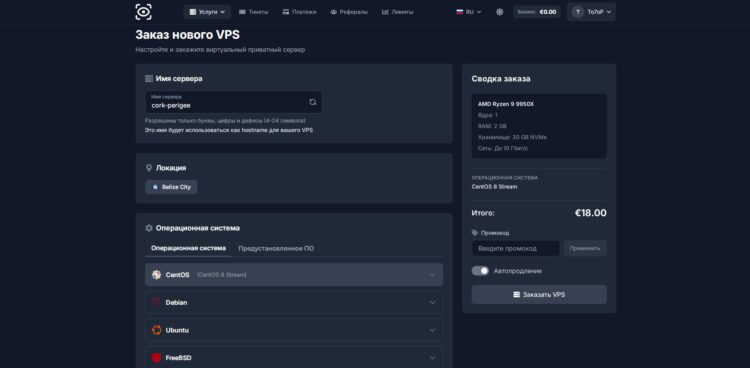
Task: Click the AMD Ryzen 9 9950X text
Action: point(506,104)
